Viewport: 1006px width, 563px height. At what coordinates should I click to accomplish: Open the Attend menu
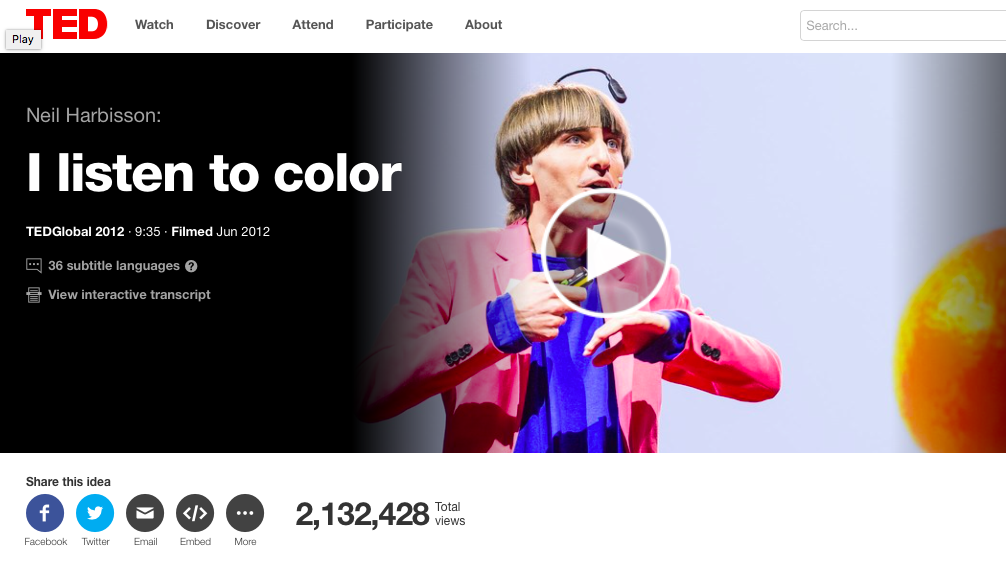coord(312,24)
